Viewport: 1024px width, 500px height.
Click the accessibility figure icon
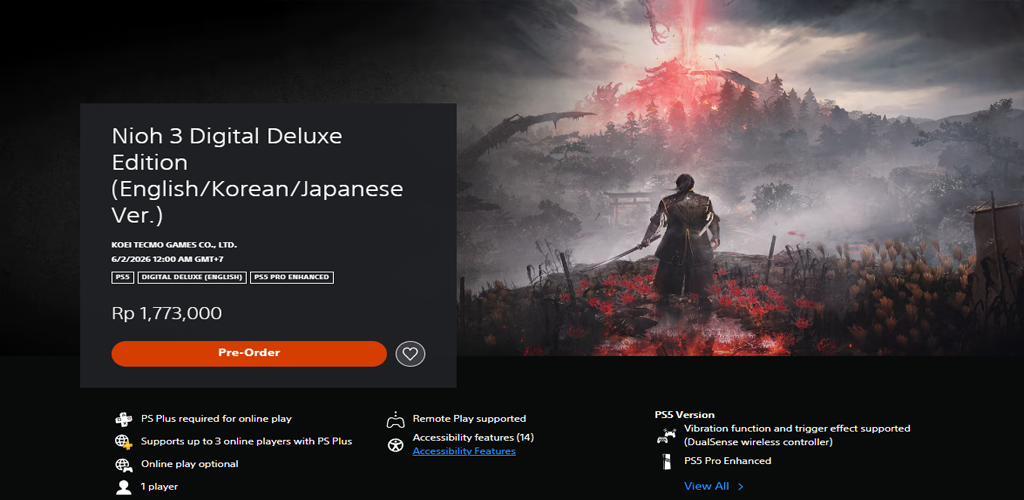[x=395, y=446]
